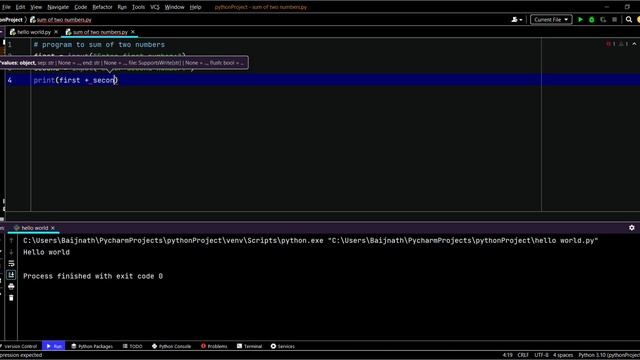Open the Code menu
Image resolution: width=640 pixels, height=360 pixels.
pos(80,7)
